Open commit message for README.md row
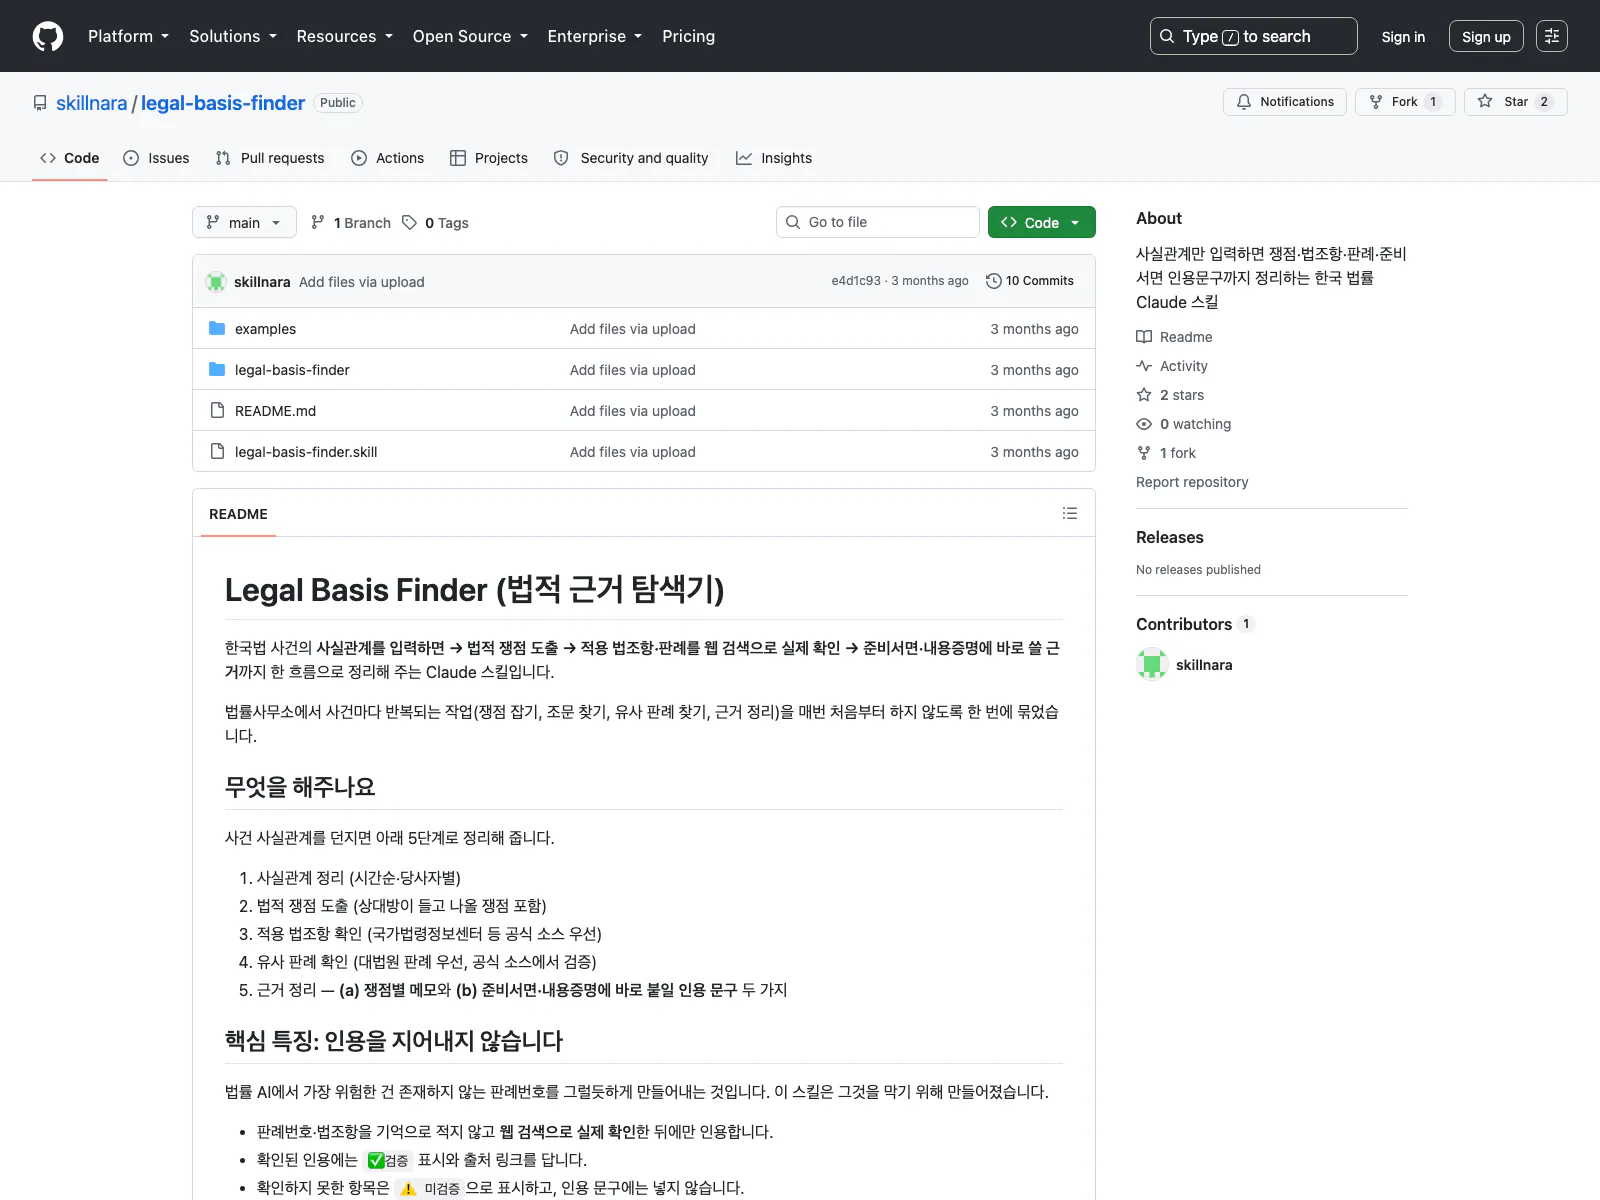Screen dimensions: 1600x1200 [633, 411]
